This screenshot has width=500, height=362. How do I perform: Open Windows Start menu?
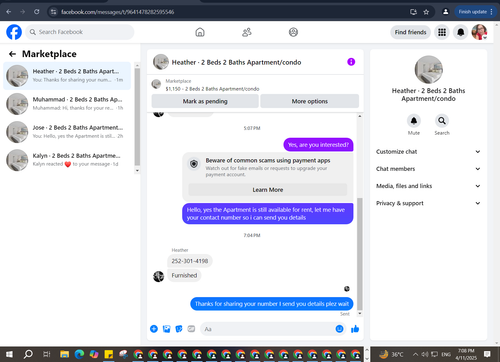pyautogui.click(x=9, y=354)
